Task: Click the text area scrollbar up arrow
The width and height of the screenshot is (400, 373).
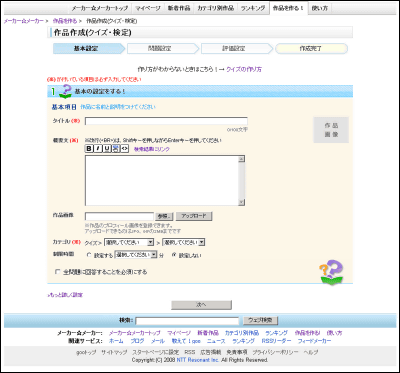Action: tap(242, 159)
